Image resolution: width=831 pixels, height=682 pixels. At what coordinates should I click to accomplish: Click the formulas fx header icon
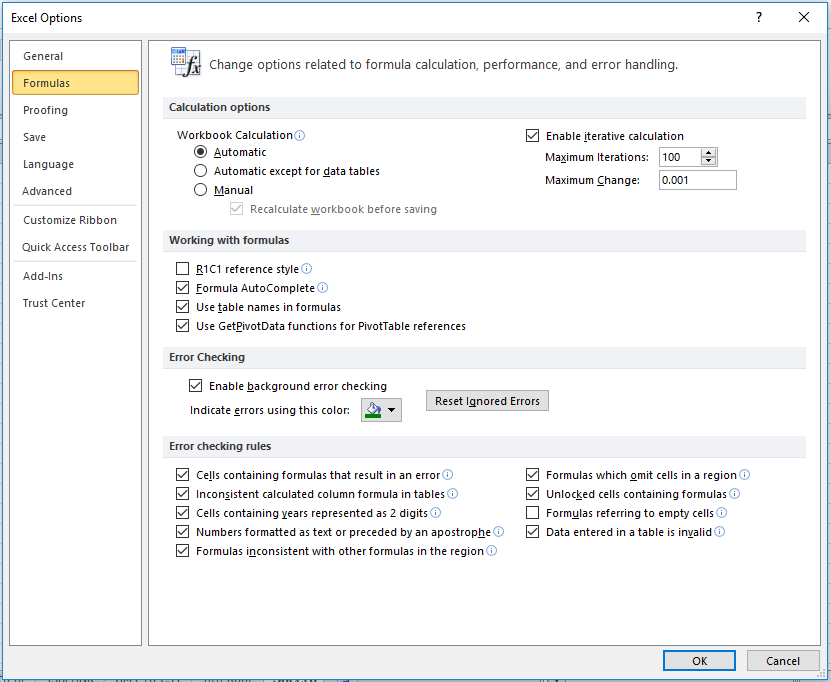[185, 62]
